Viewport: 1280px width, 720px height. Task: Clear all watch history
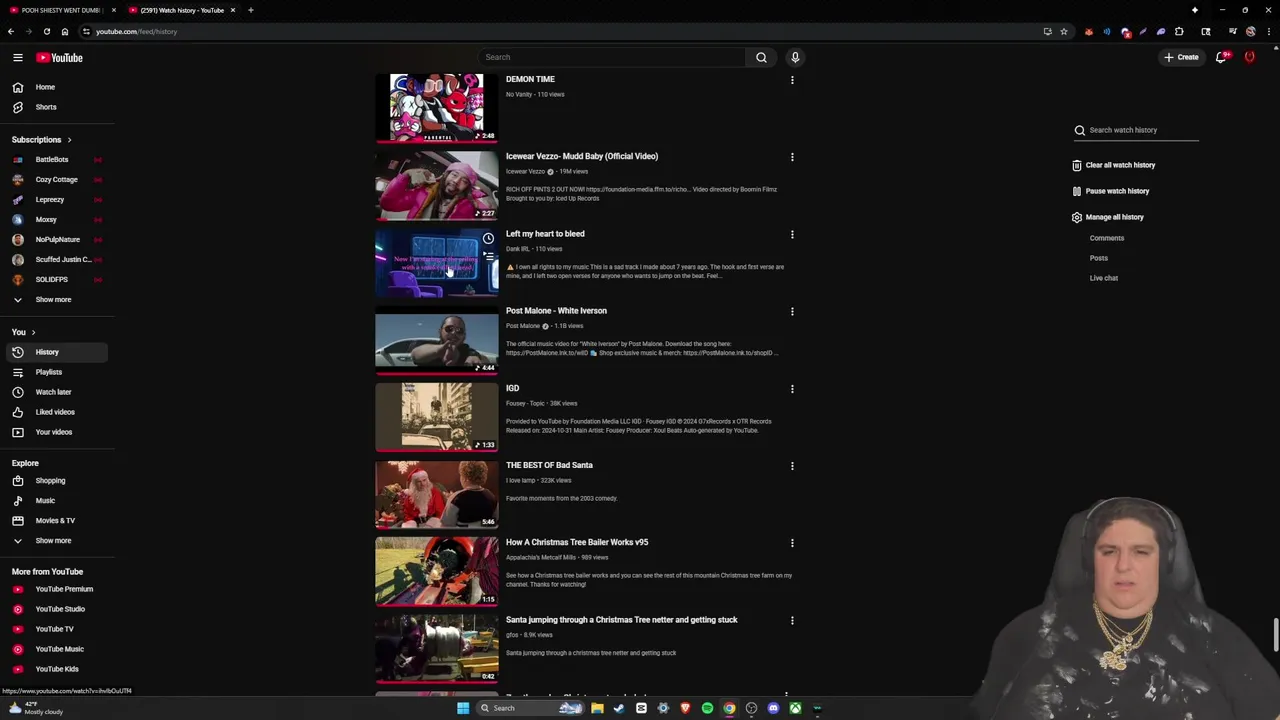1113,165
